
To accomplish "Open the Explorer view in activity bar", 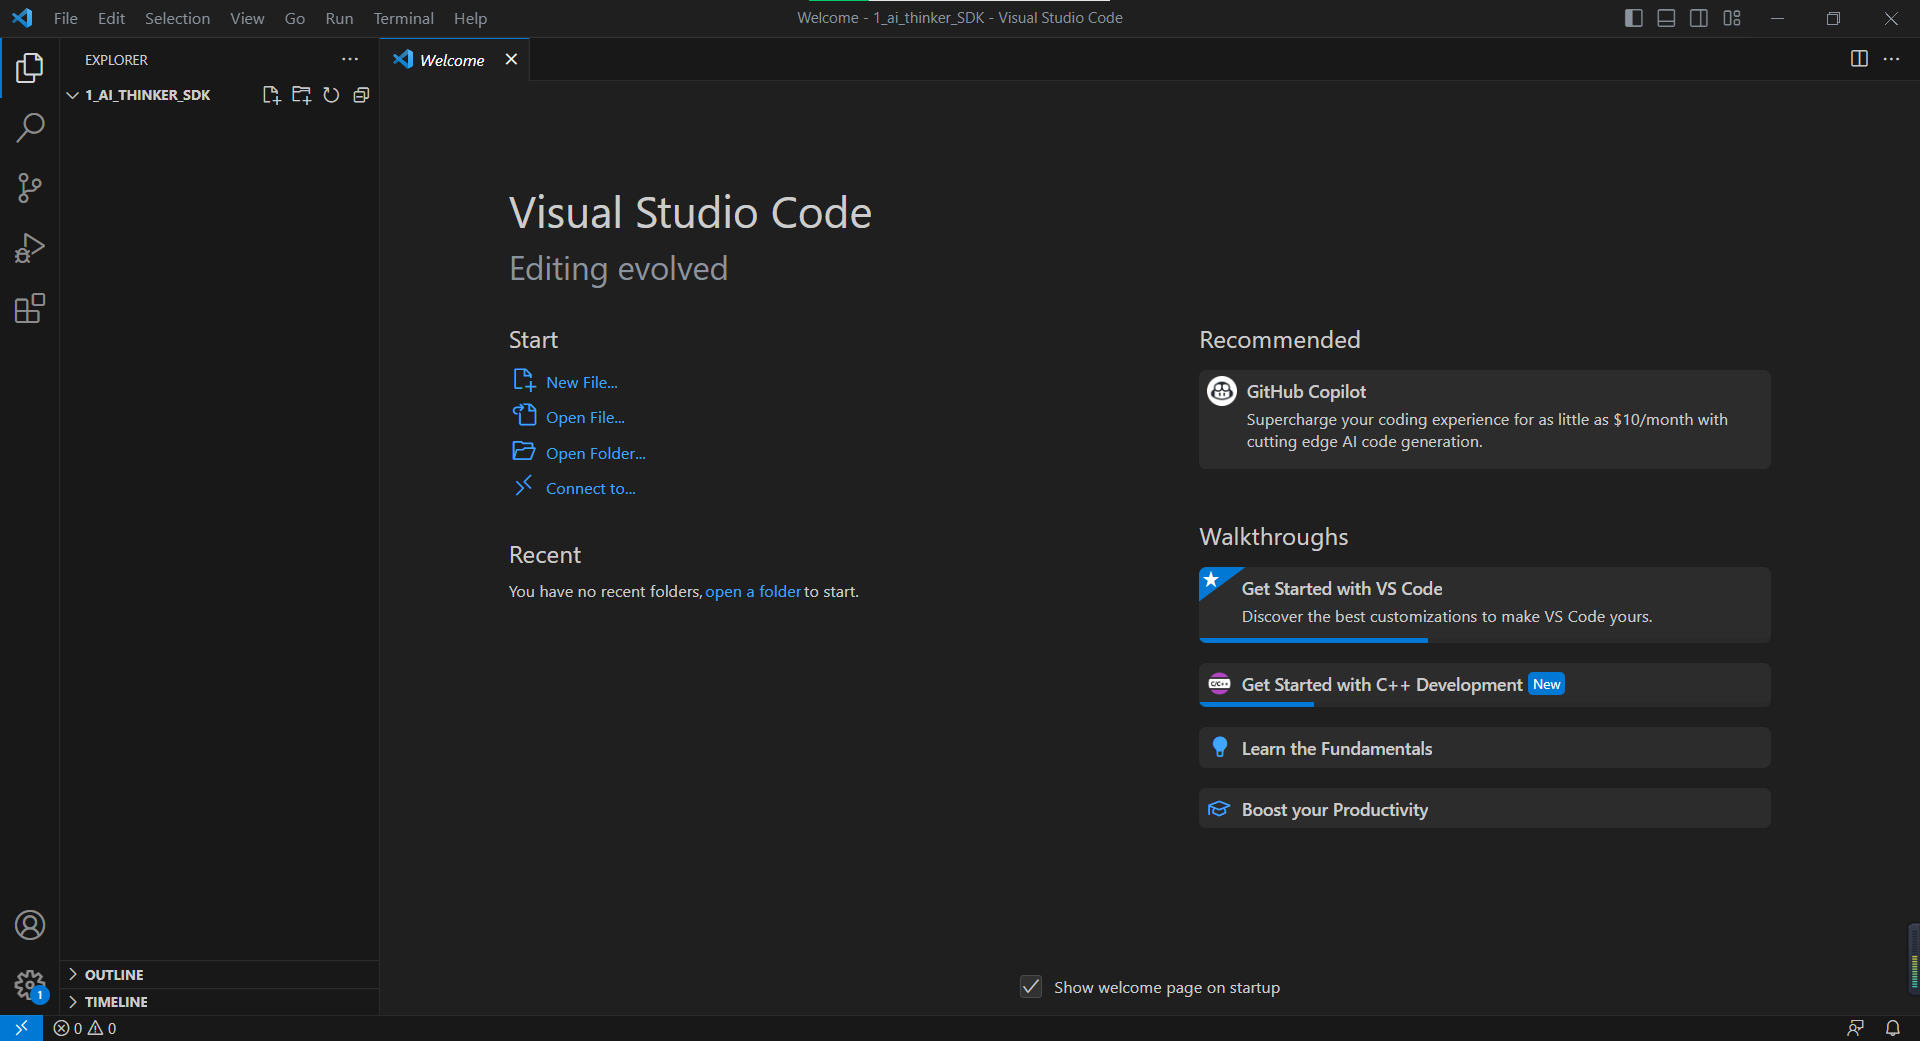I will 30,68.
